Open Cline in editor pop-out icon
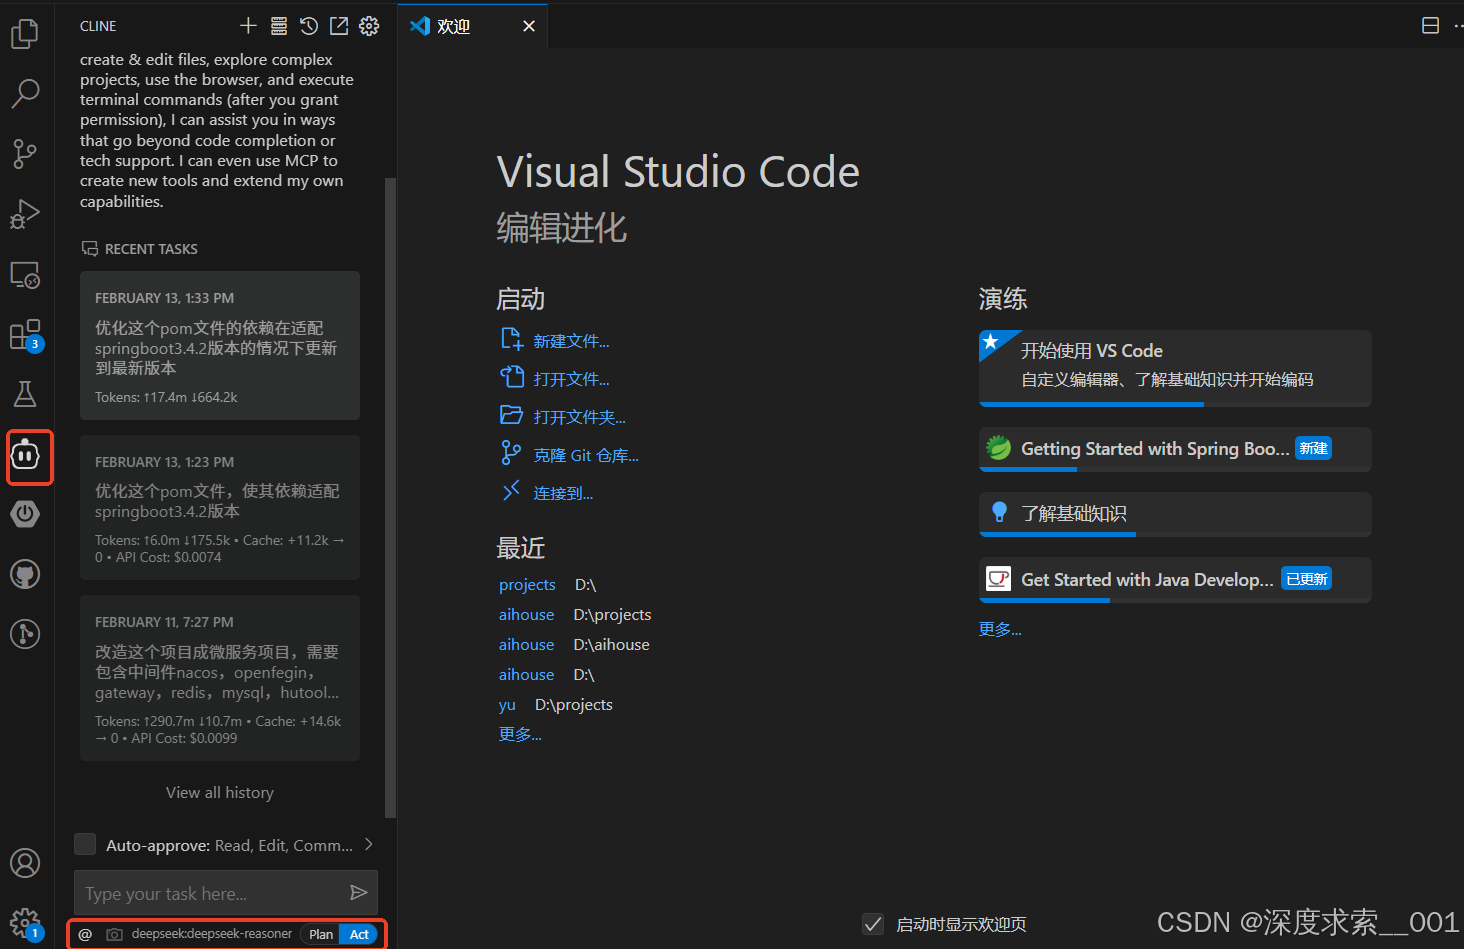1464x949 pixels. tap(339, 26)
